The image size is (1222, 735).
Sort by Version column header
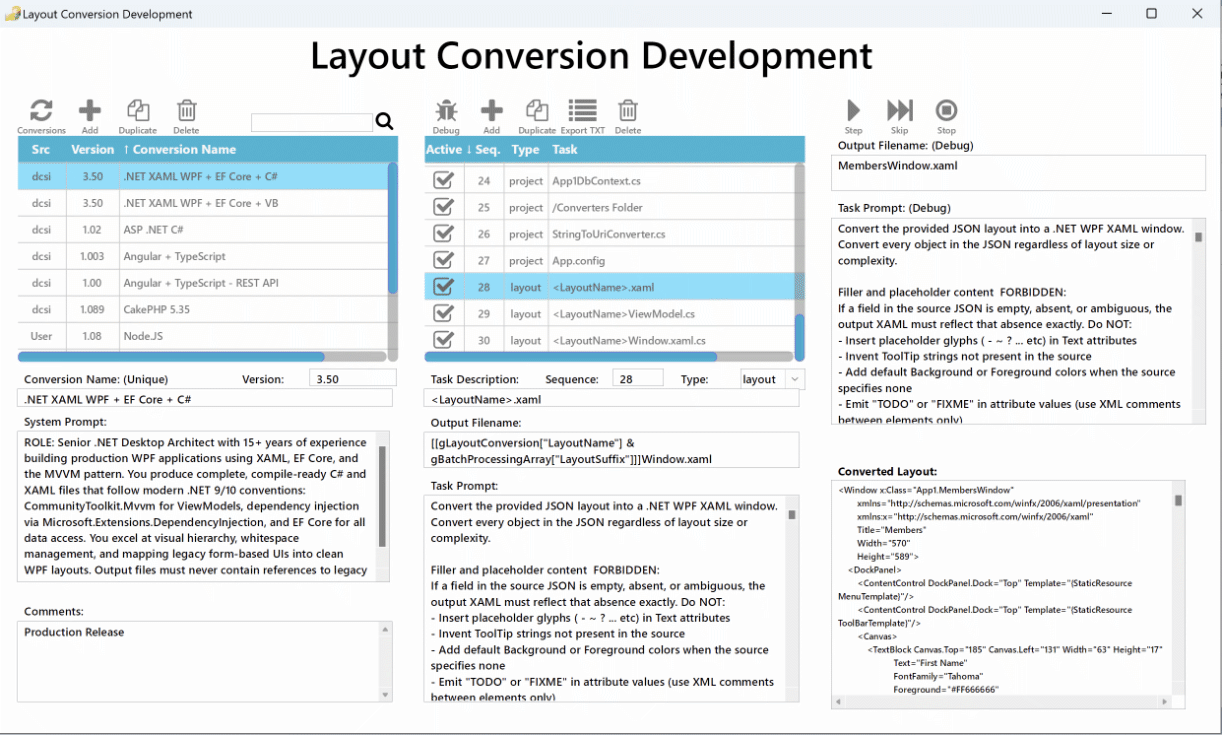pos(92,149)
